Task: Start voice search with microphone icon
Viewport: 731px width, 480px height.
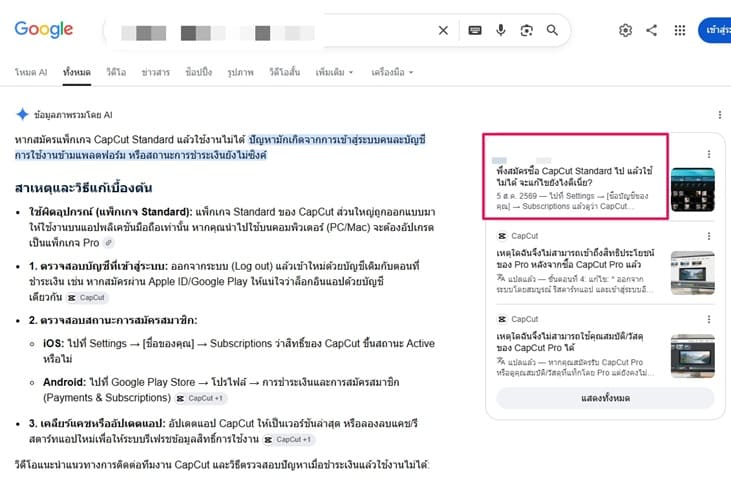Action: pos(501,30)
